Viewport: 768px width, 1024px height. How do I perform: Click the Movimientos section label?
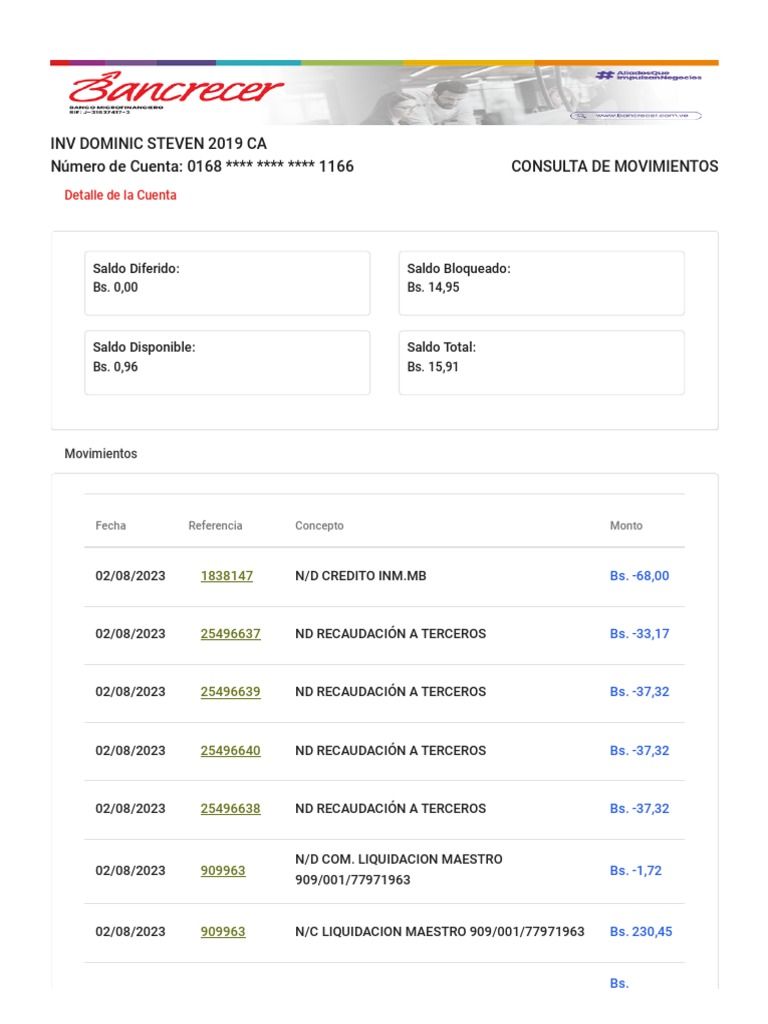tap(101, 454)
